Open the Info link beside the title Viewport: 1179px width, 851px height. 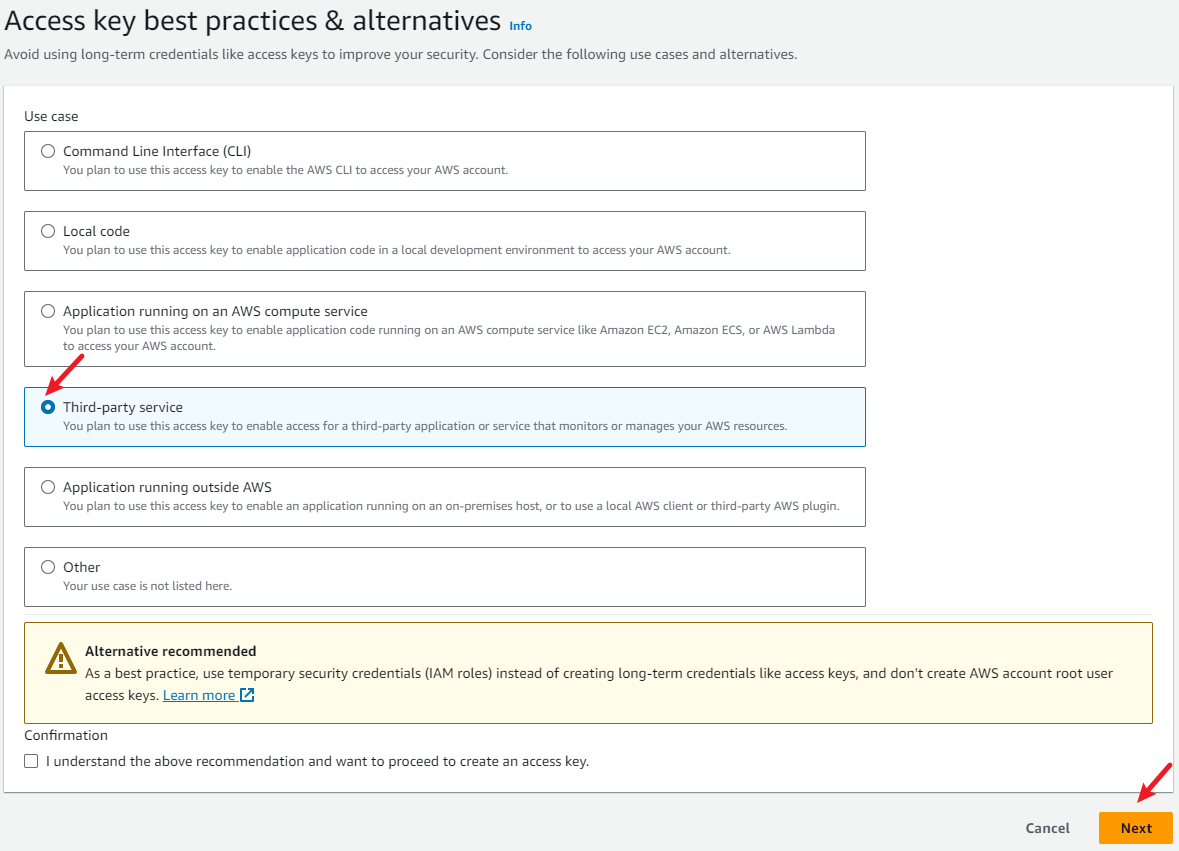click(x=520, y=26)
